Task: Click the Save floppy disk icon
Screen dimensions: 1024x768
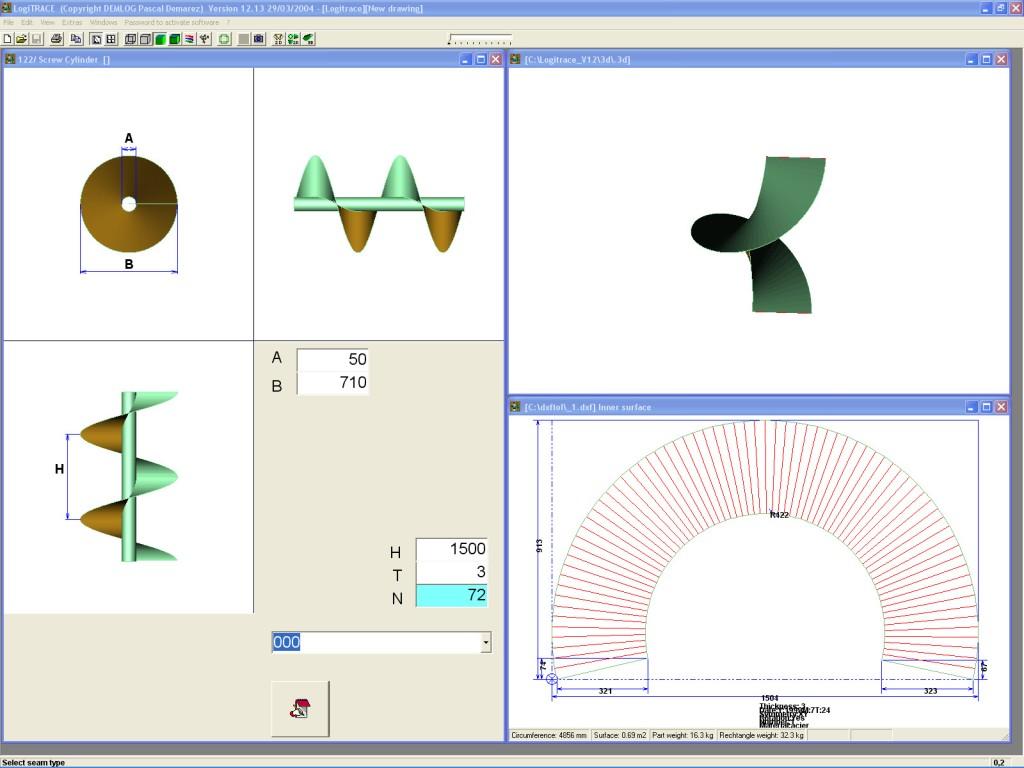Action: click(x=37, y=39)
